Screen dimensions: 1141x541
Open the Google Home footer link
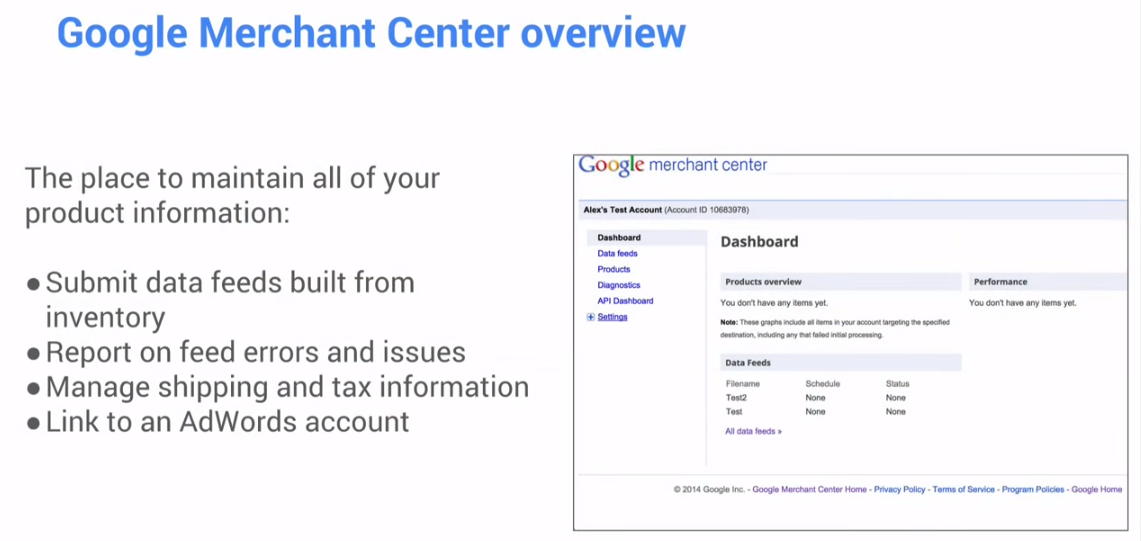coord(1097,490)
